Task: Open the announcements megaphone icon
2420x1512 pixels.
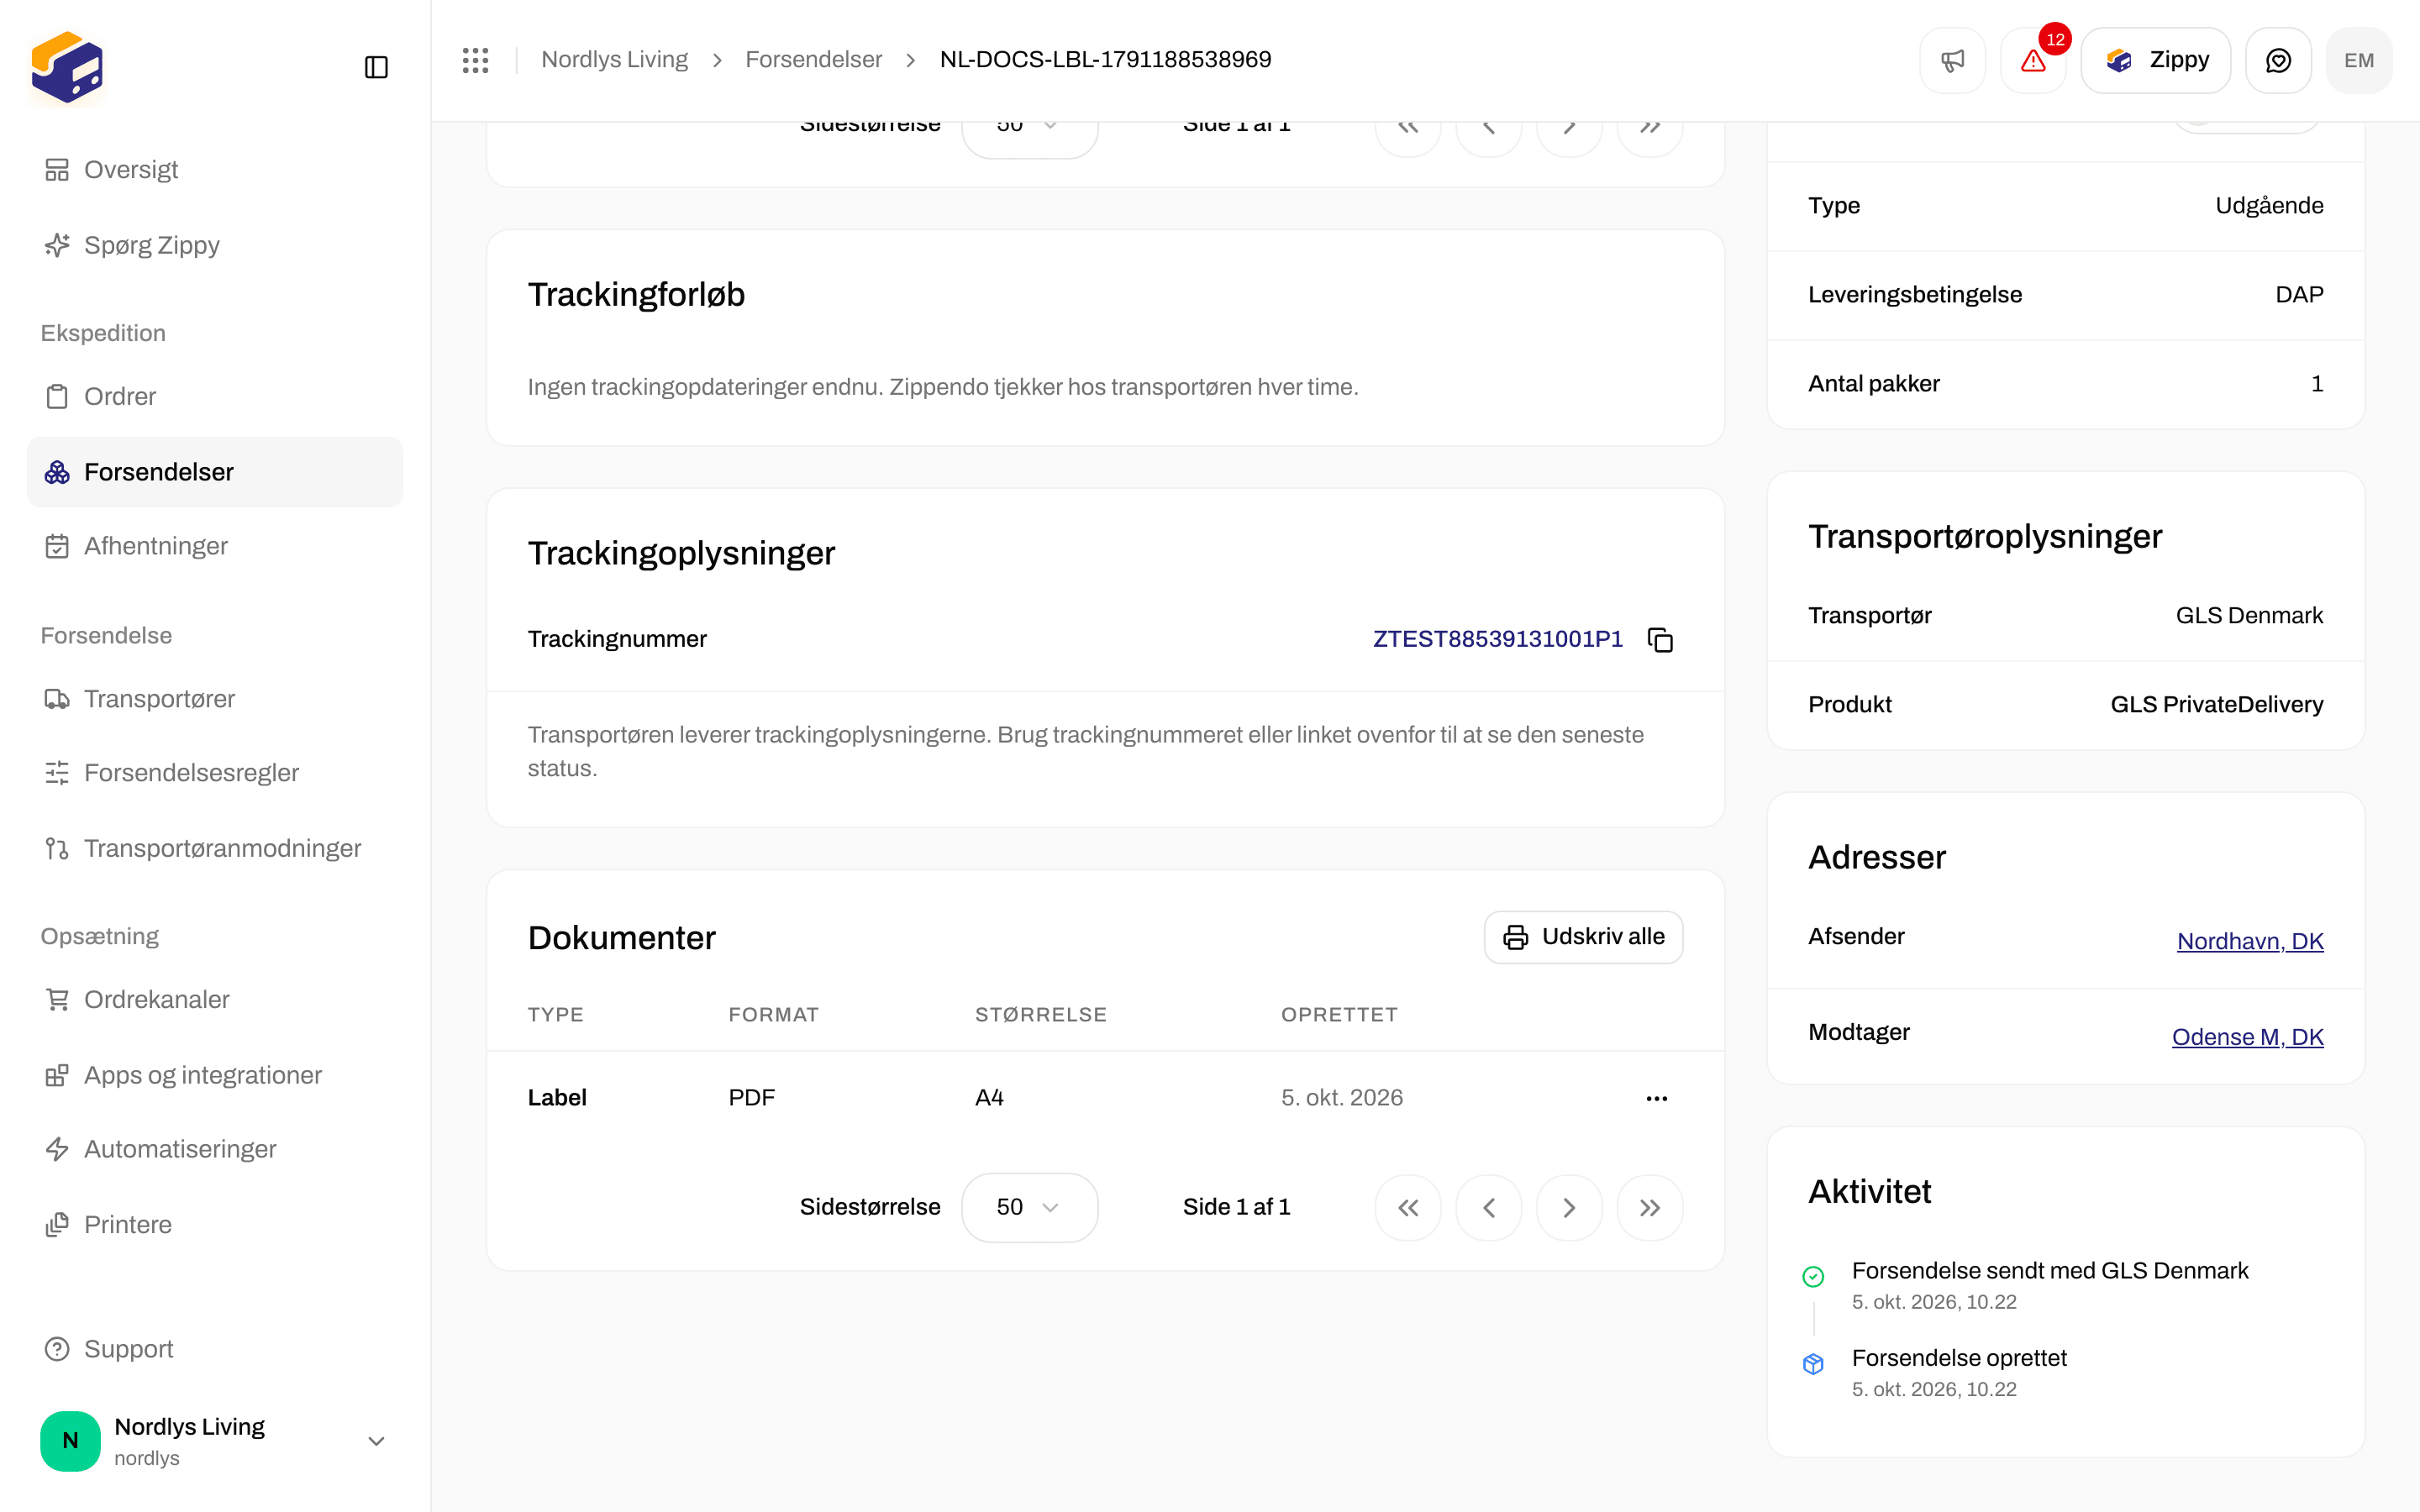Action: pos(1952,60)
